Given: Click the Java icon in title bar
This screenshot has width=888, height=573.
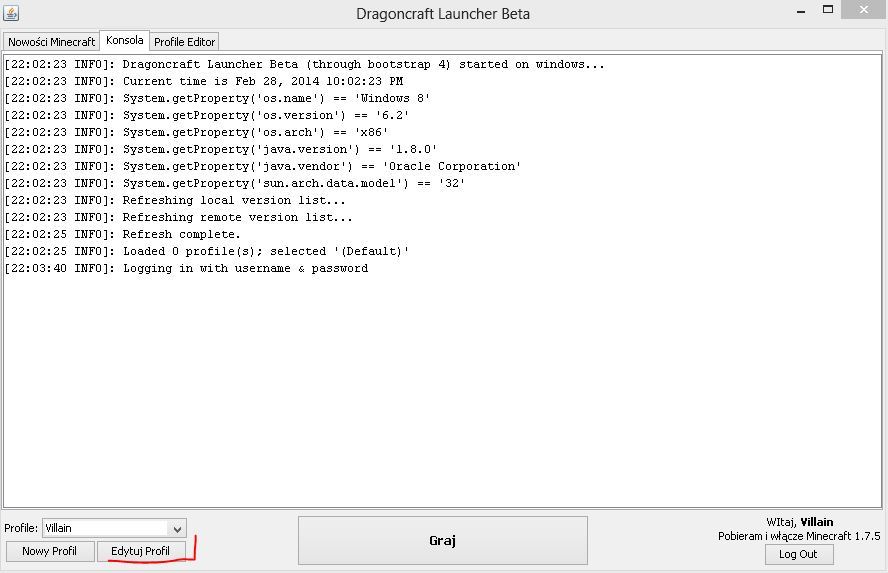Looking at the screenshot, I should coord(11,12).
